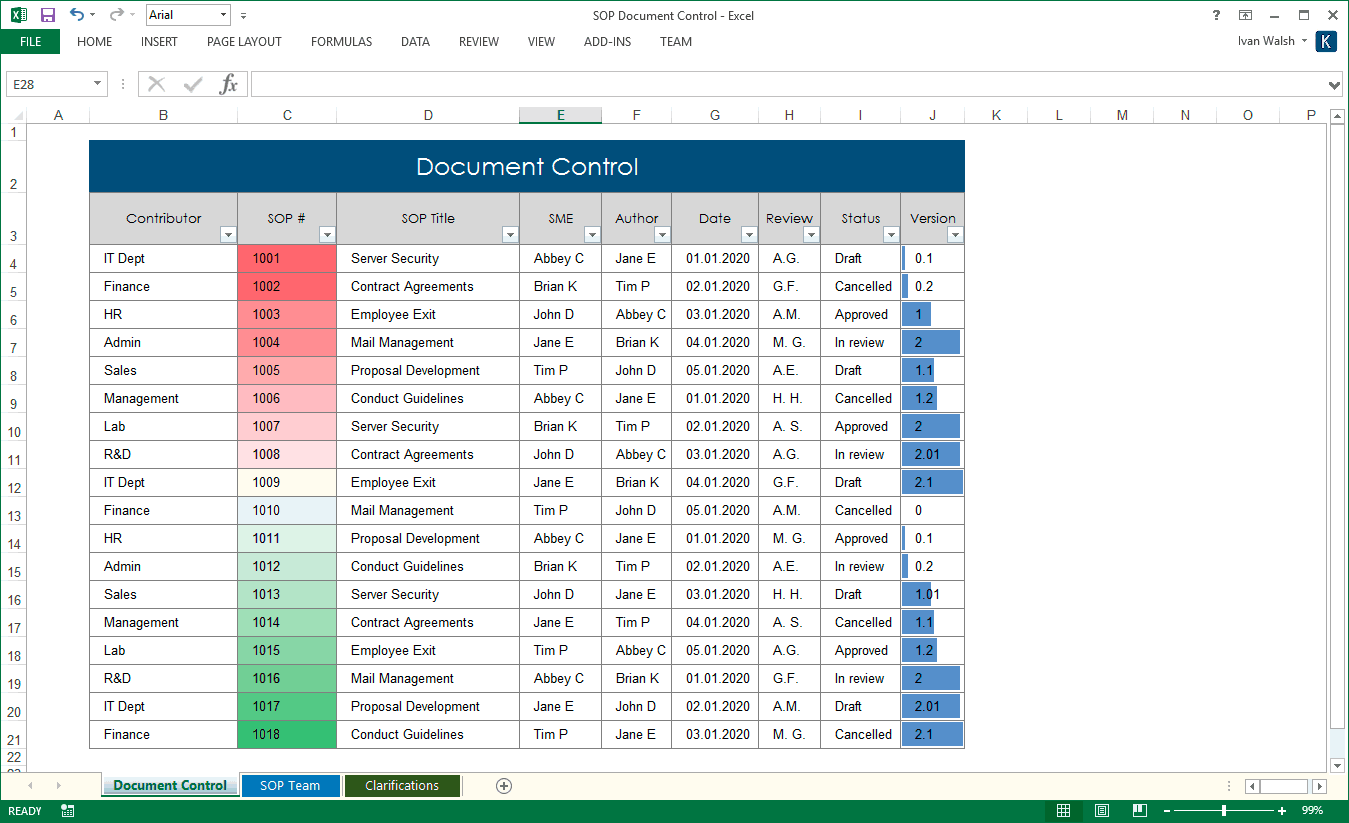Screen dimensions: 1349x823
Task: Adjust the zoom slider in the status bar
Action: (1222, 811)
